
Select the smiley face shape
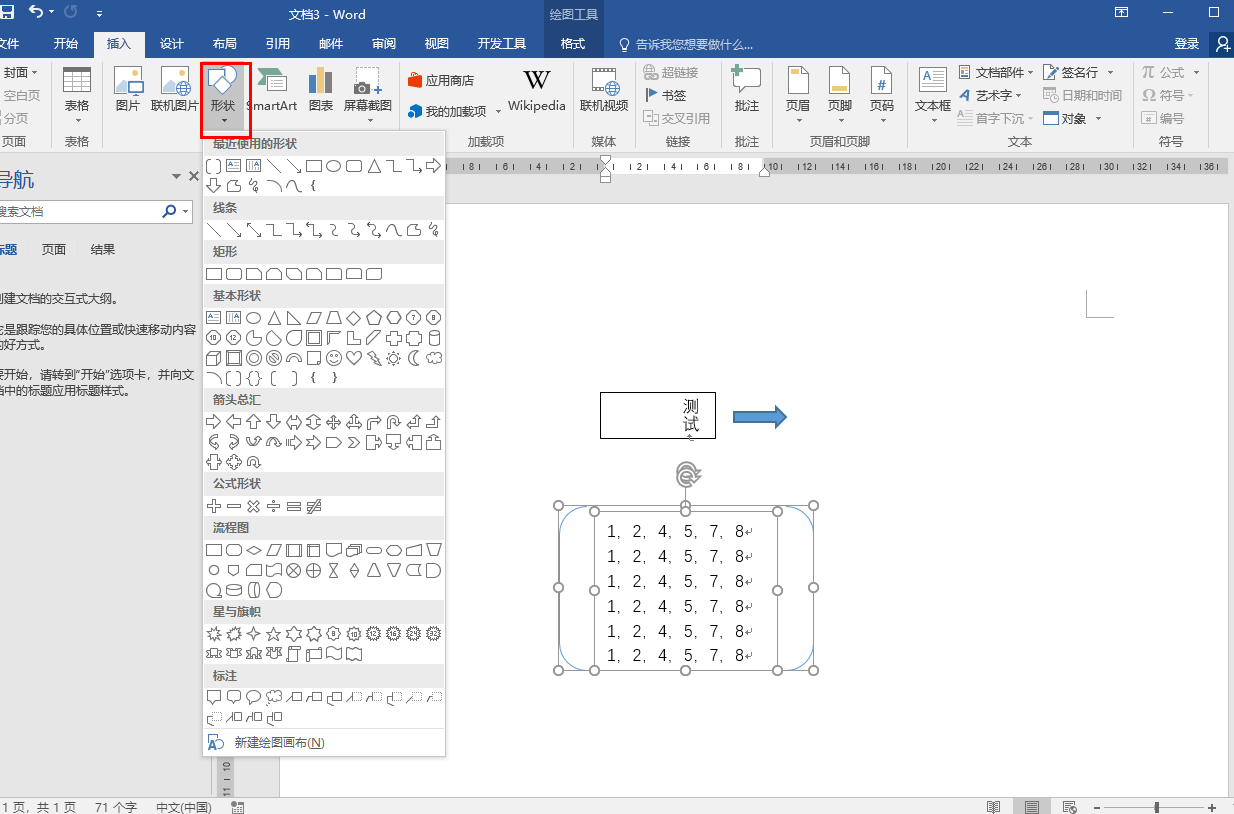click(x=334, y=358)
